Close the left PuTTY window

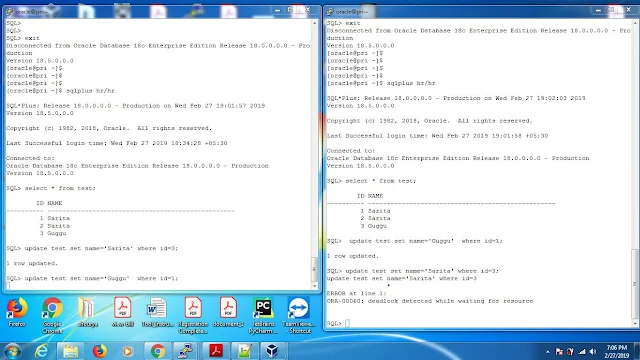(x=307, y=10)
